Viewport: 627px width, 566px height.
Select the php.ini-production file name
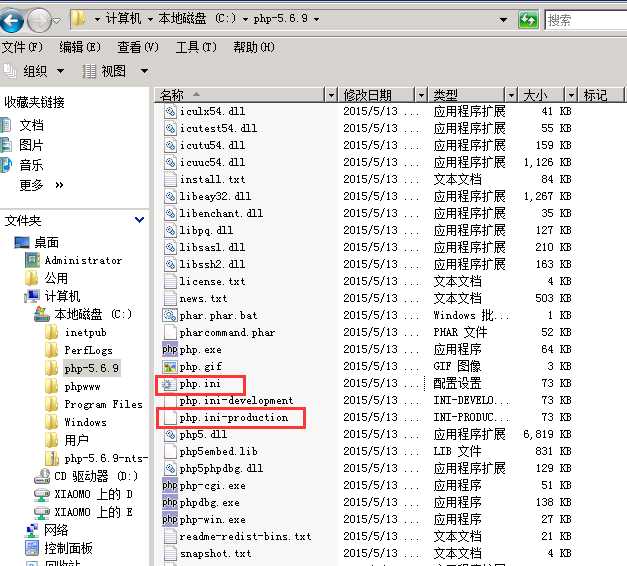[x=234, y=418]
